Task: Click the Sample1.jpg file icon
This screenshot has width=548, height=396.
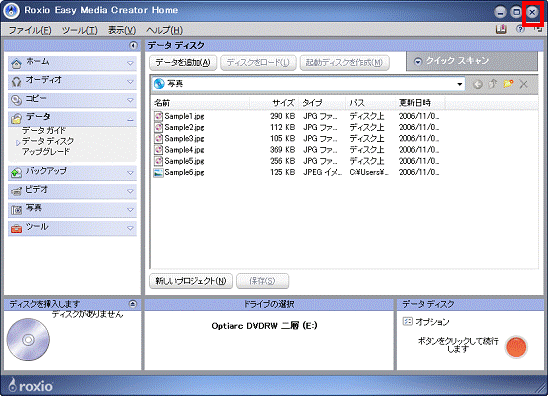Action: coord(158,116)
